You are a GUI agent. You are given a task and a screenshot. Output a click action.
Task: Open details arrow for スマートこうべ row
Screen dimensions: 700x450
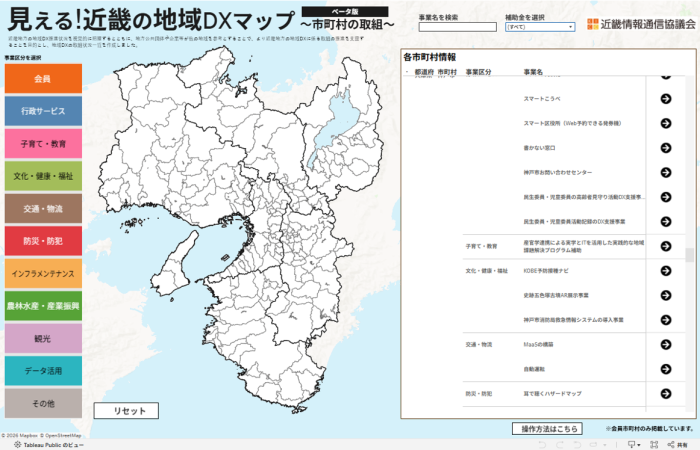click(x=666, y=99)
